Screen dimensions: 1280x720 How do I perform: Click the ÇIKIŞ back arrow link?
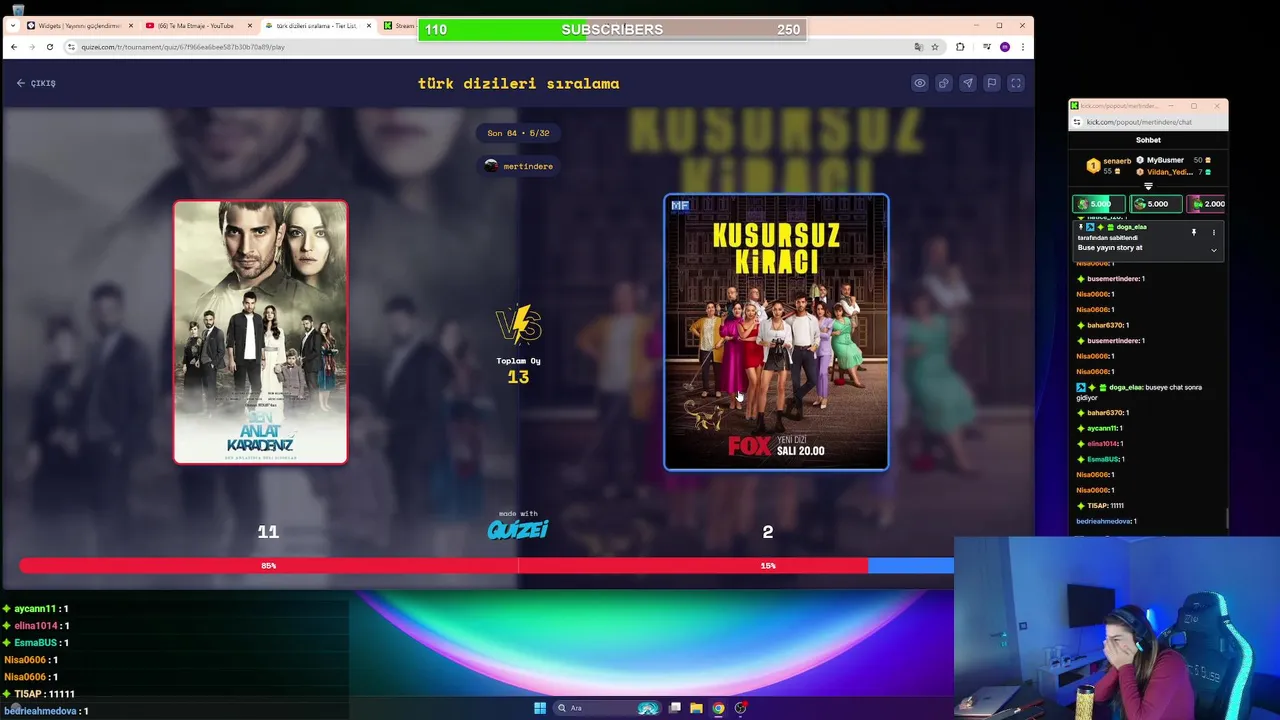point(36,83)
